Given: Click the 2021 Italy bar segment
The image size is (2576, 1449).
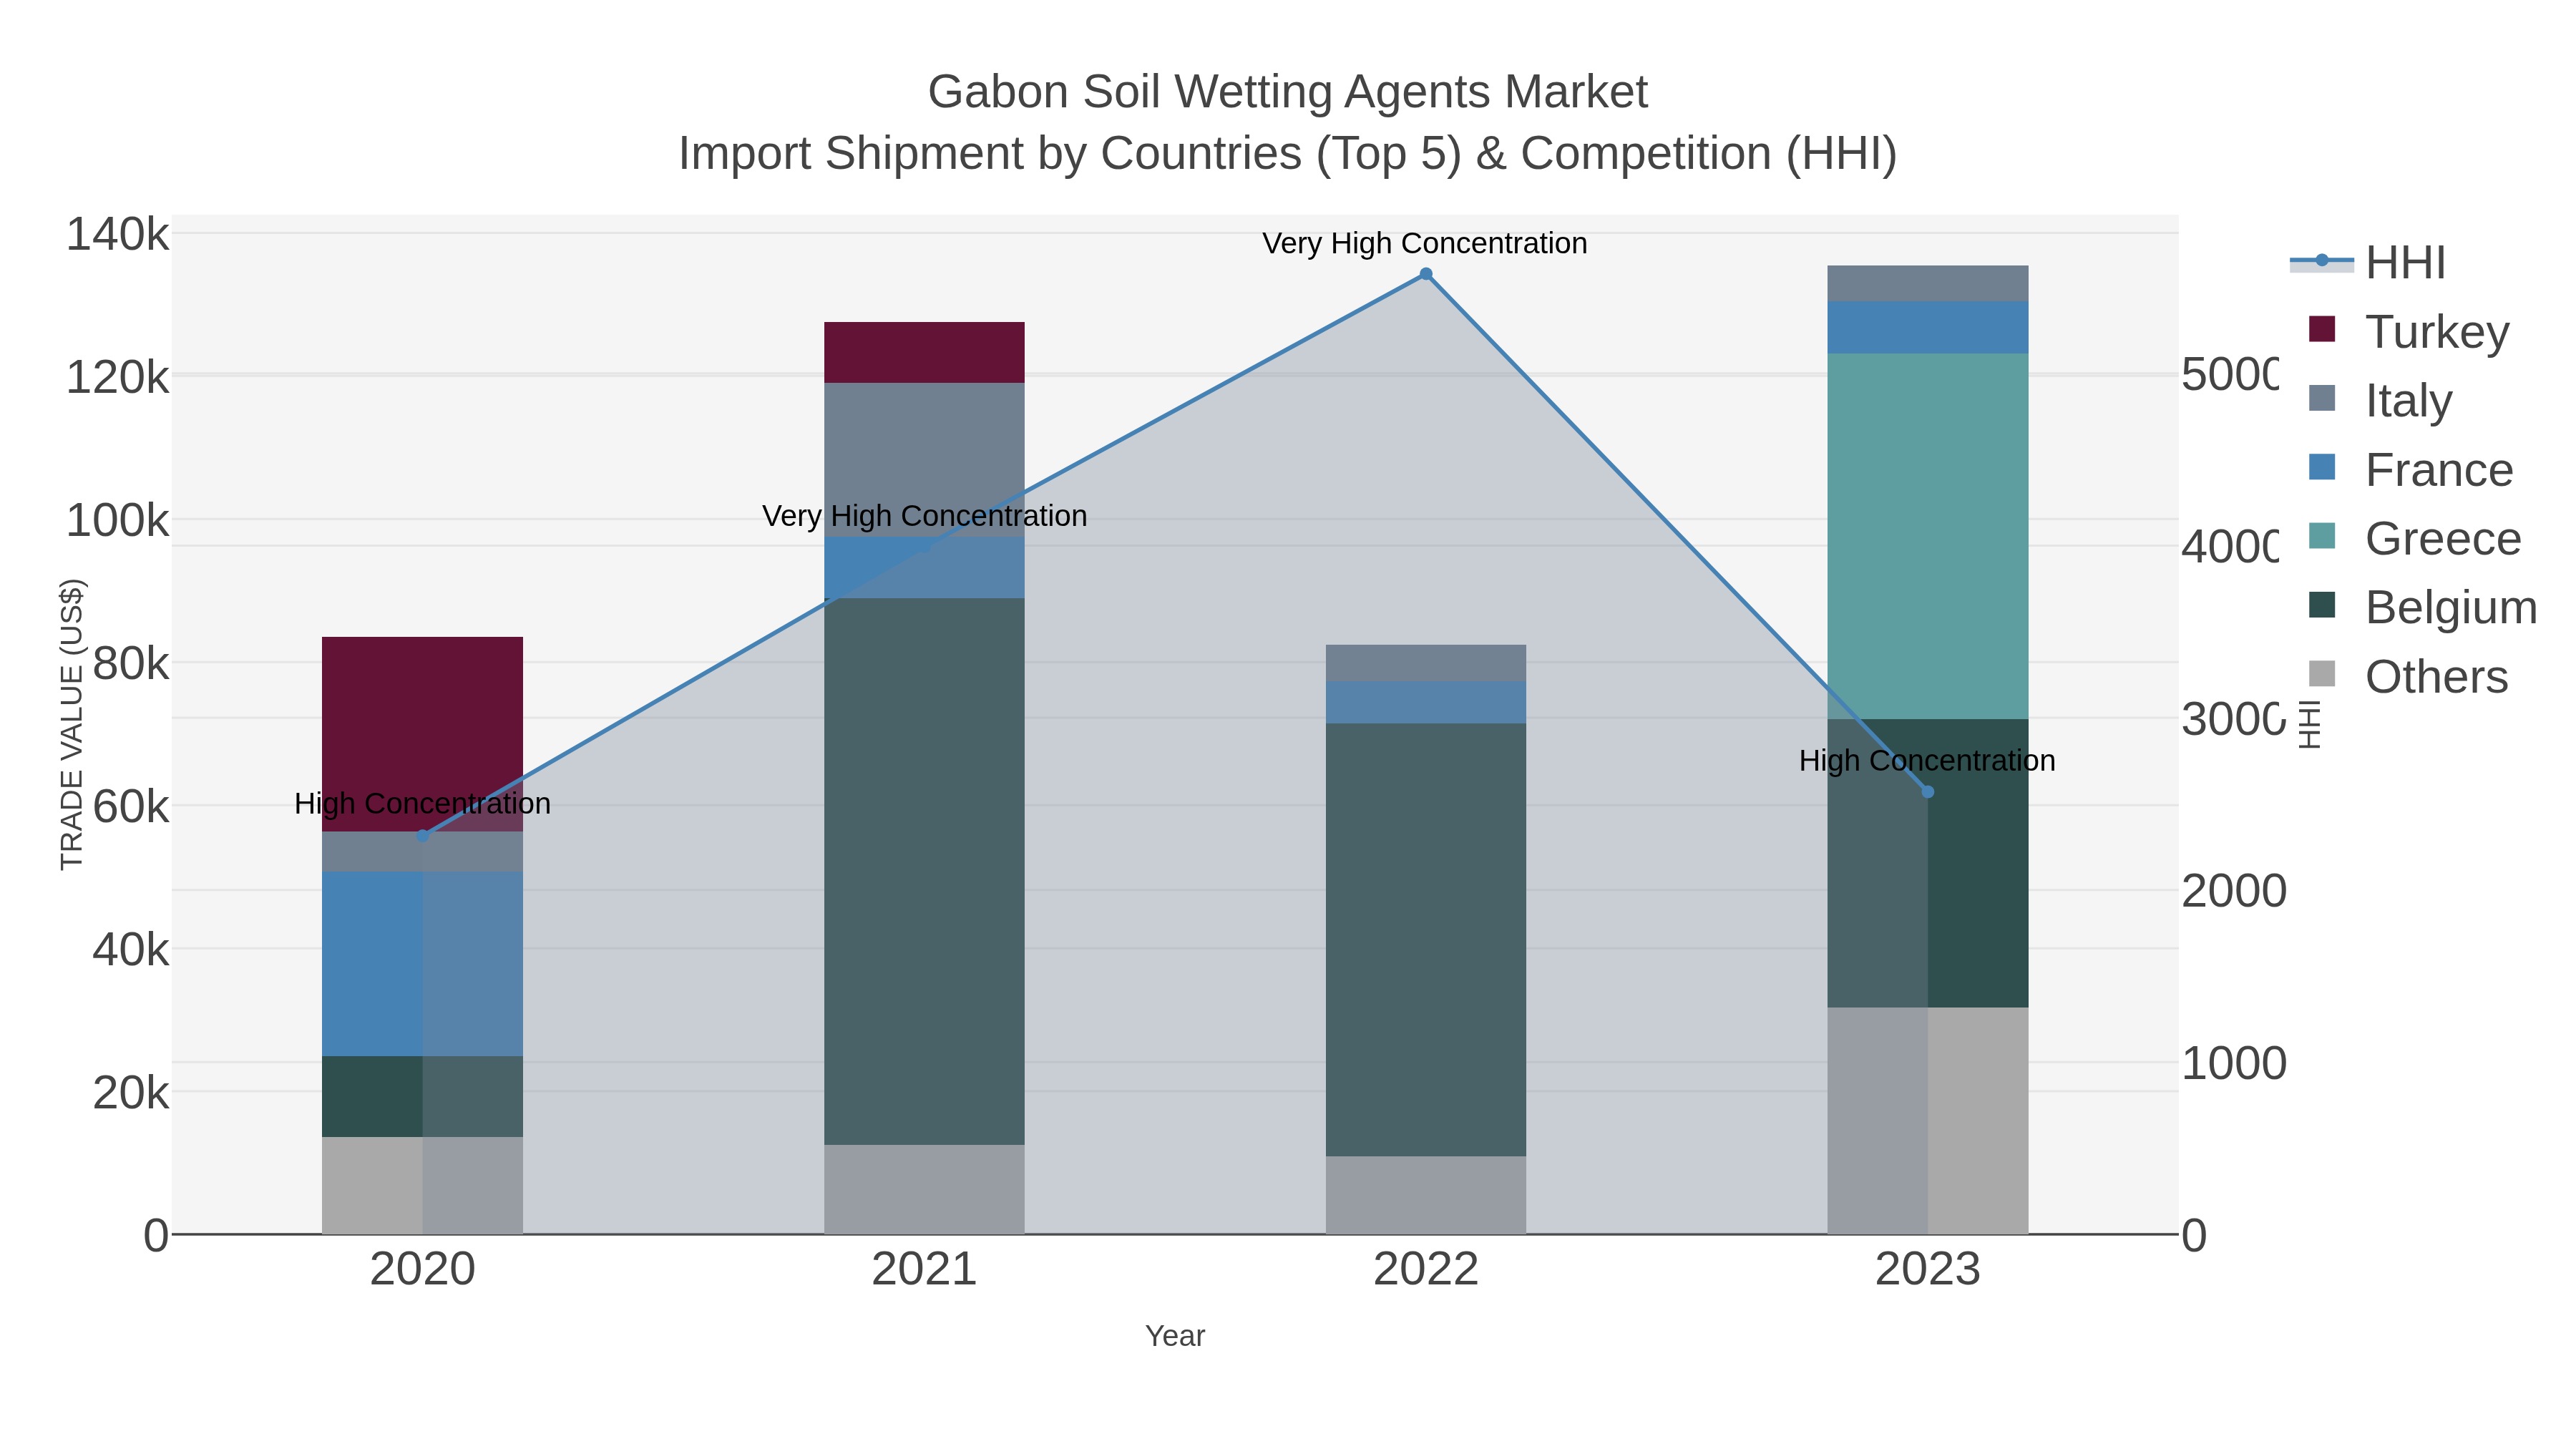Looking at the screenshot, I should pos(924,460).
